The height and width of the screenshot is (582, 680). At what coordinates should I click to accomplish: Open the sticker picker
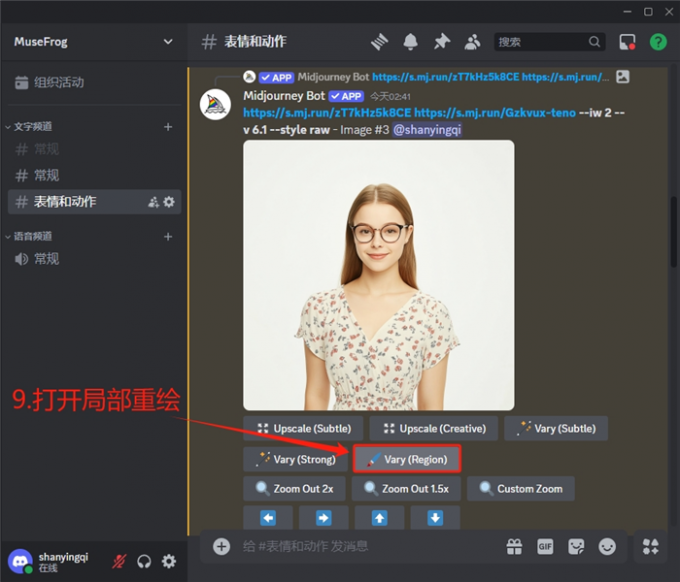coord(576,546)
